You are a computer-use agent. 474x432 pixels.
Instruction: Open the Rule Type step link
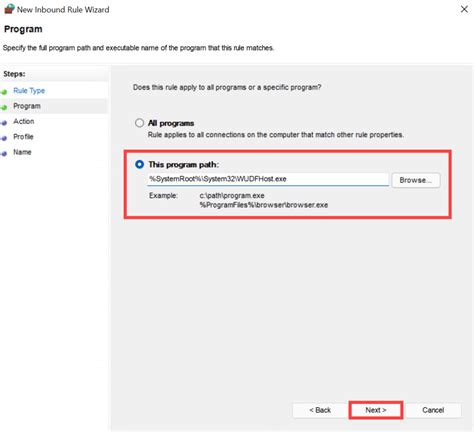pyautogui.click(x=29, y=91)
